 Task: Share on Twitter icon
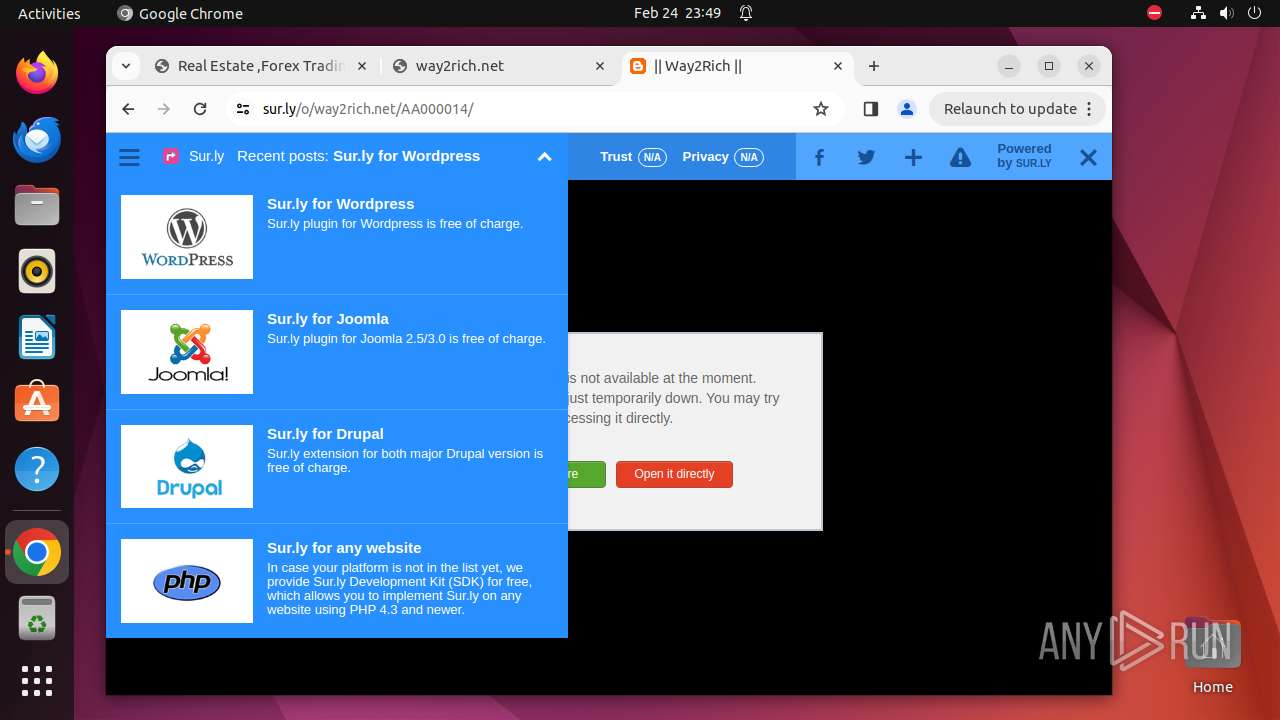point(866,157)
